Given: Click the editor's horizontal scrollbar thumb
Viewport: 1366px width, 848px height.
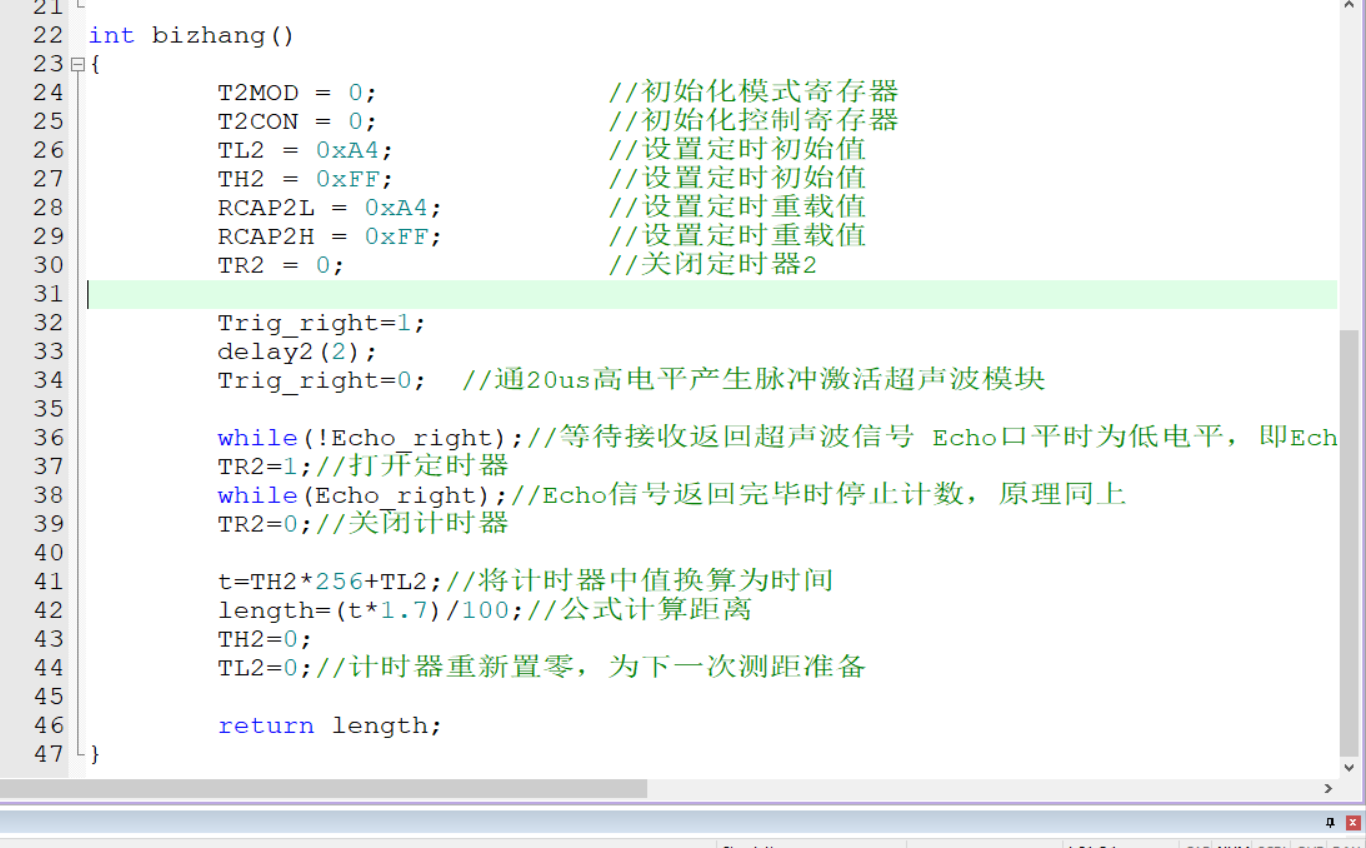Looking at the screenshot, I should (x=324, y=789).
